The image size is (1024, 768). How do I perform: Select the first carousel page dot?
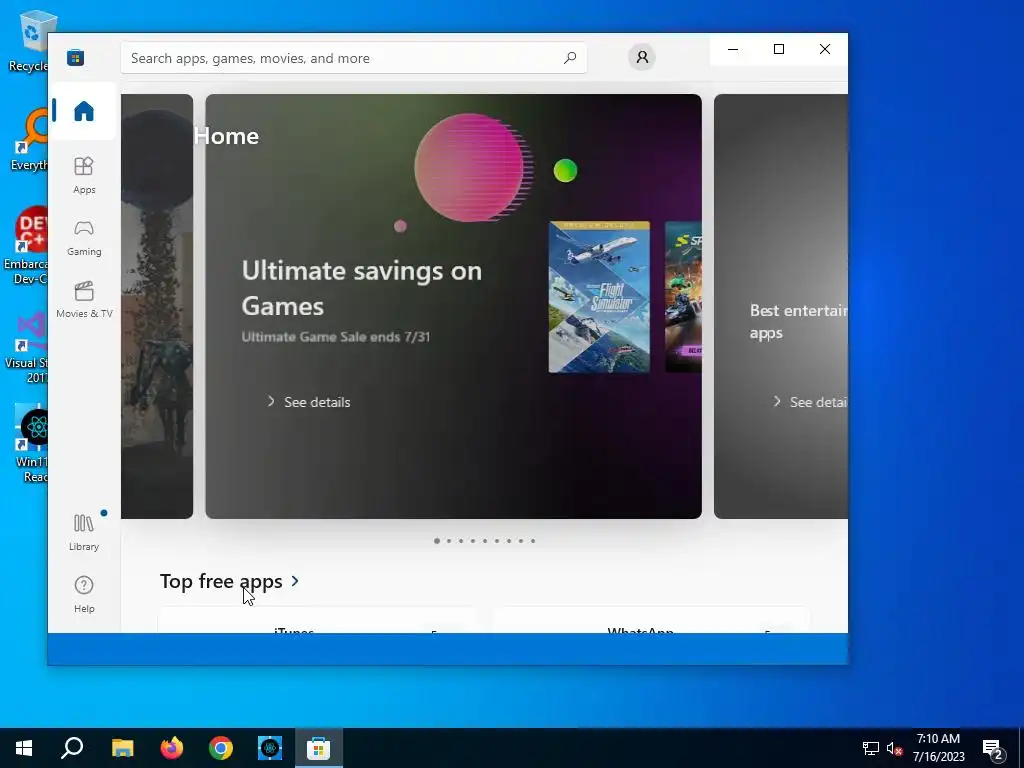pyautogui.click(x=437, y=541)
